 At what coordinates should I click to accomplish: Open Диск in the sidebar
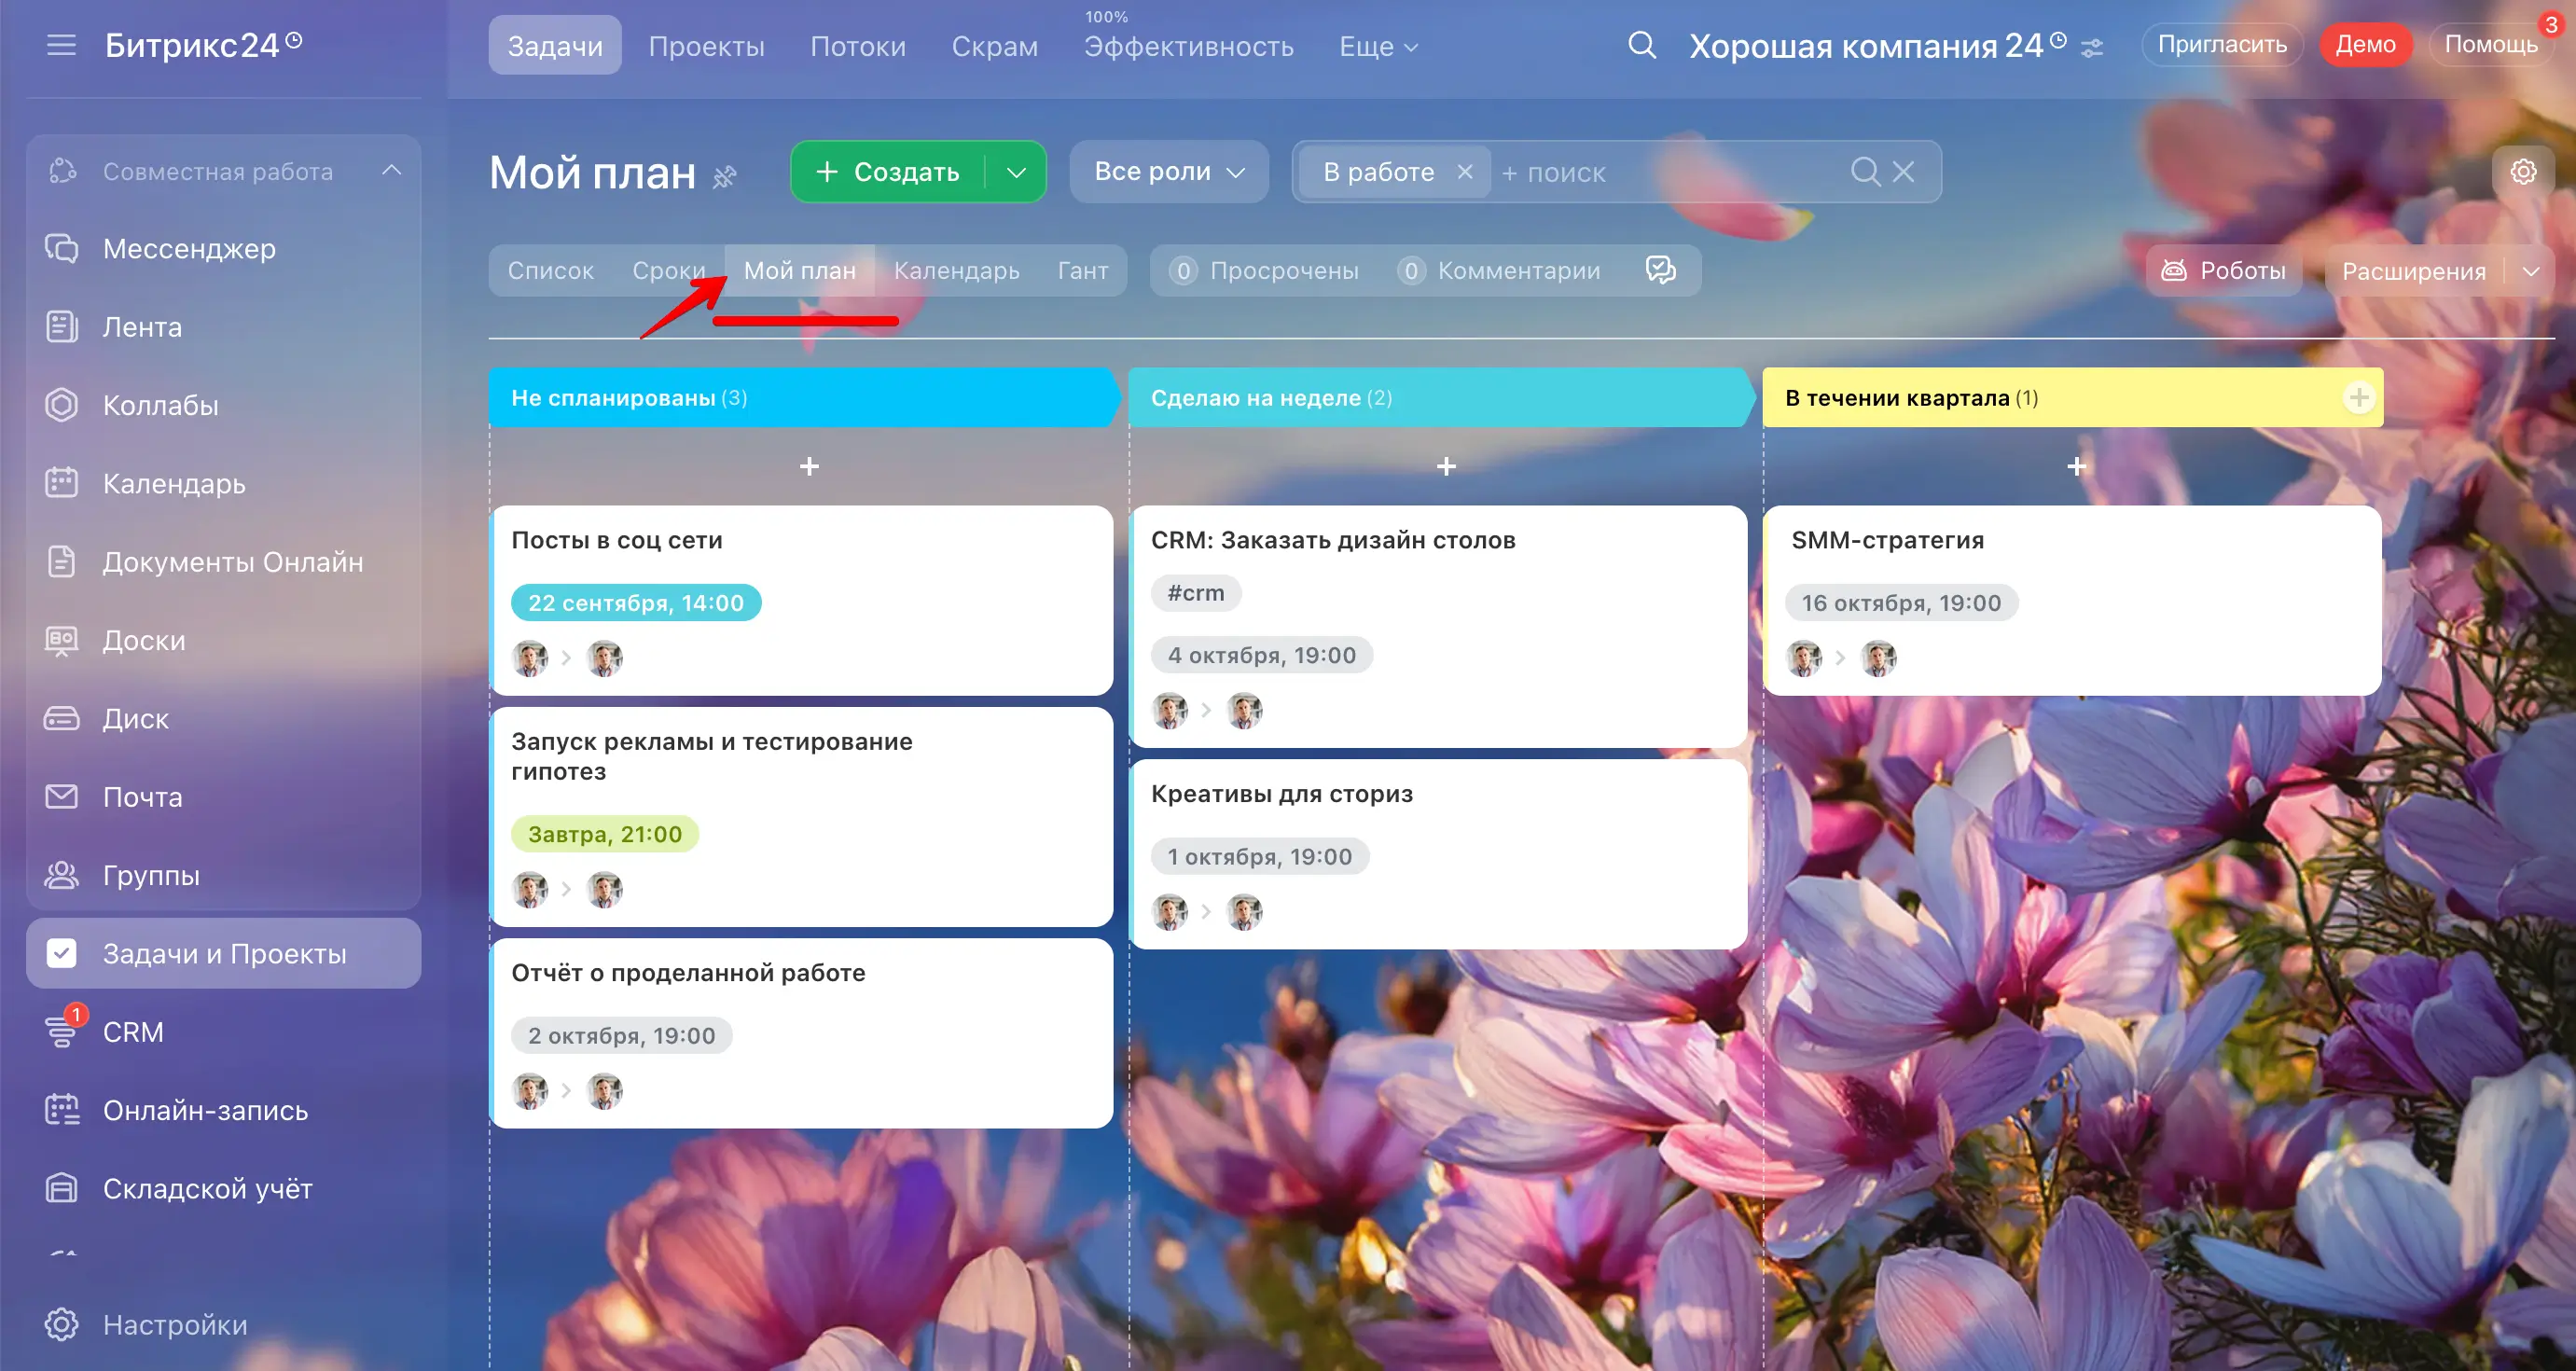click(x=135, y=718)
